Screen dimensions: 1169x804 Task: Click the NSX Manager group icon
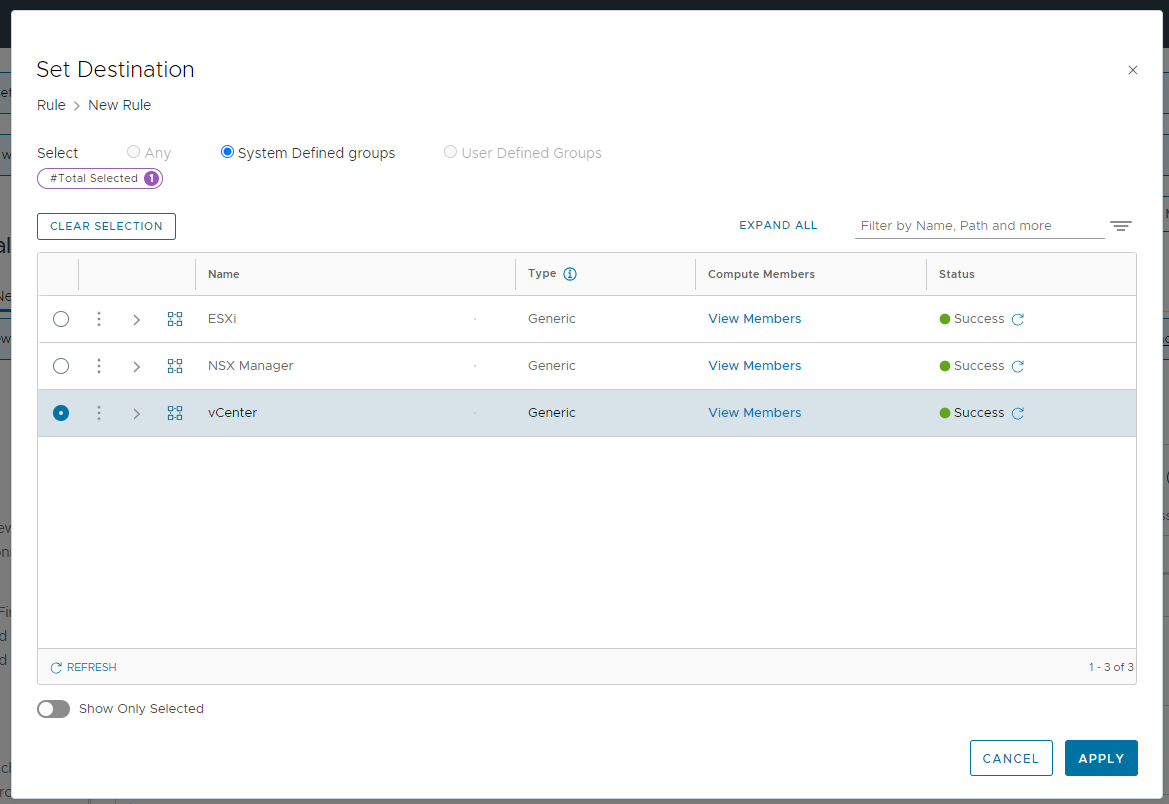point(175,366)
